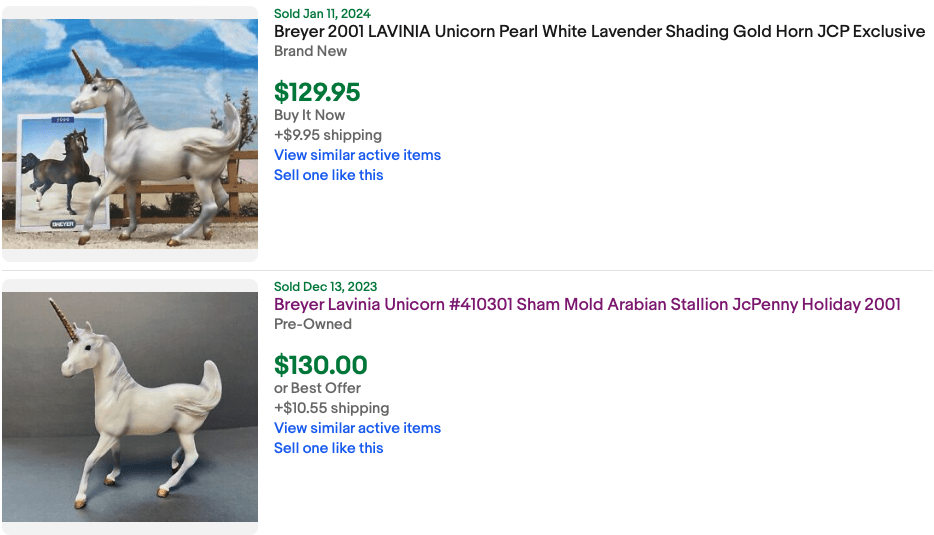Screen dimensions: 934x535
Task: Click View similar active items under $129.95 listing
Action: [357, 155]
